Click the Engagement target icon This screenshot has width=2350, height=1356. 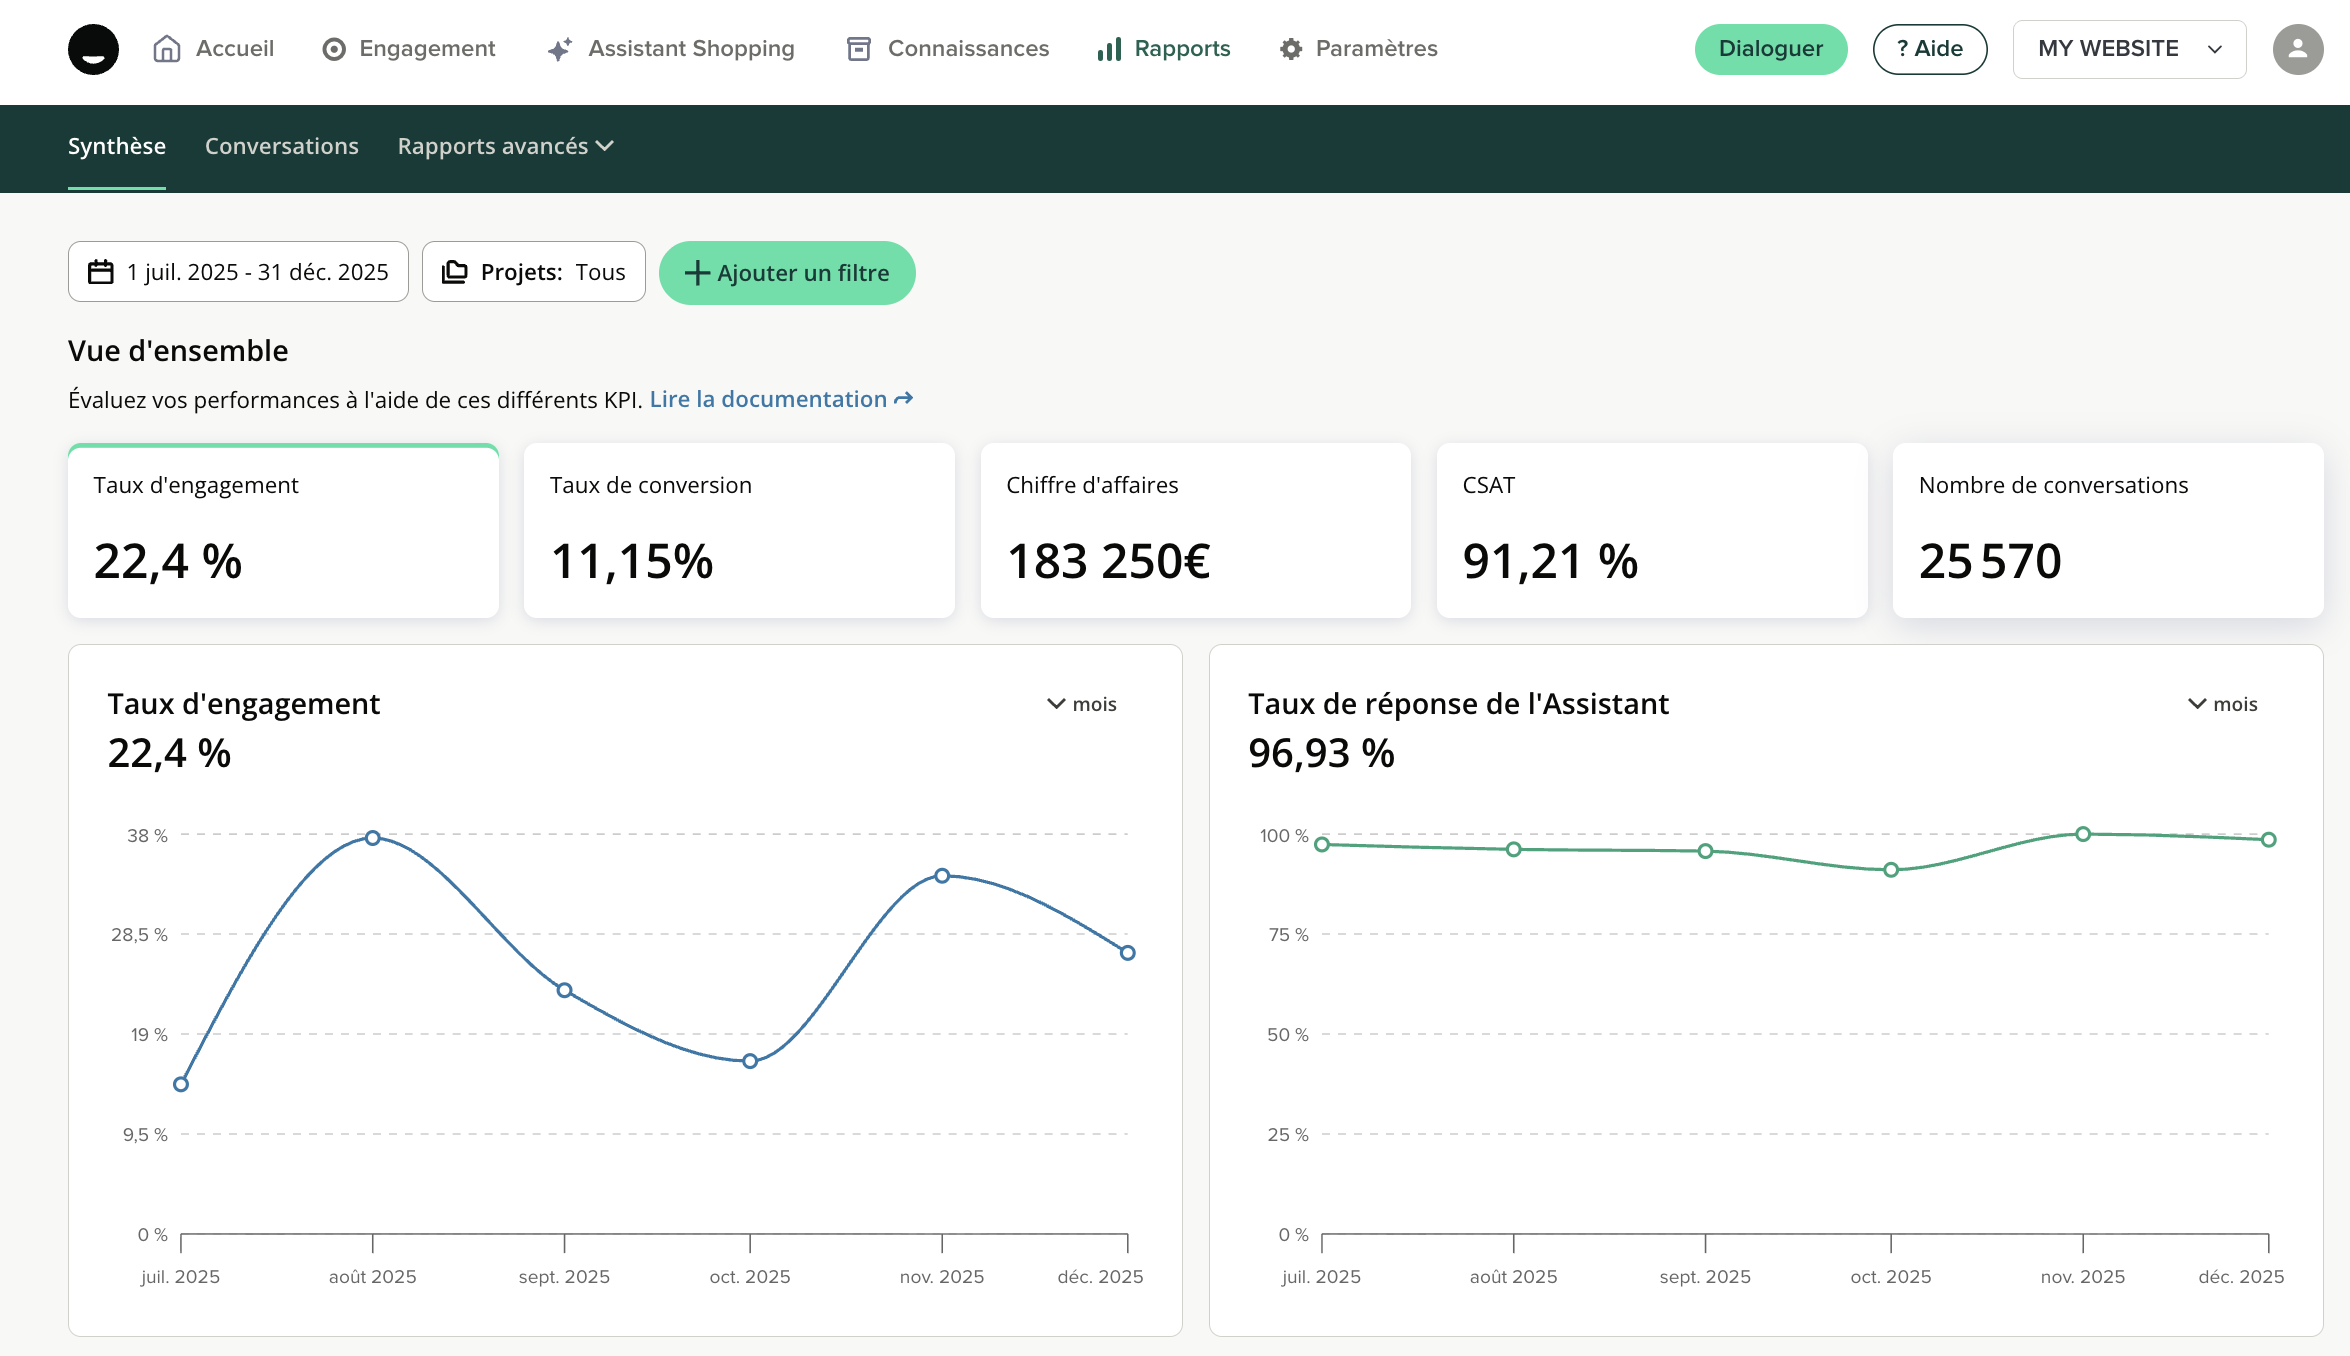[334, 49]
